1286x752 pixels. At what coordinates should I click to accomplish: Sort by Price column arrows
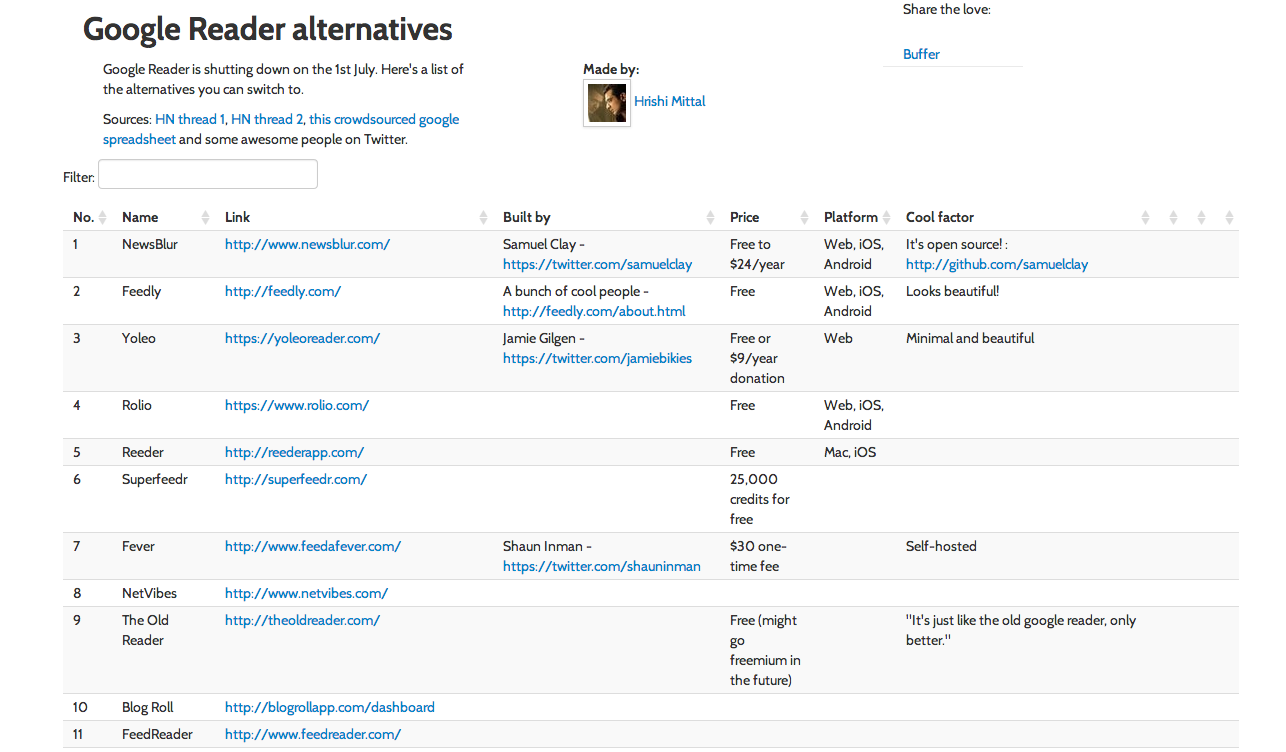click(x=804, y=218)
